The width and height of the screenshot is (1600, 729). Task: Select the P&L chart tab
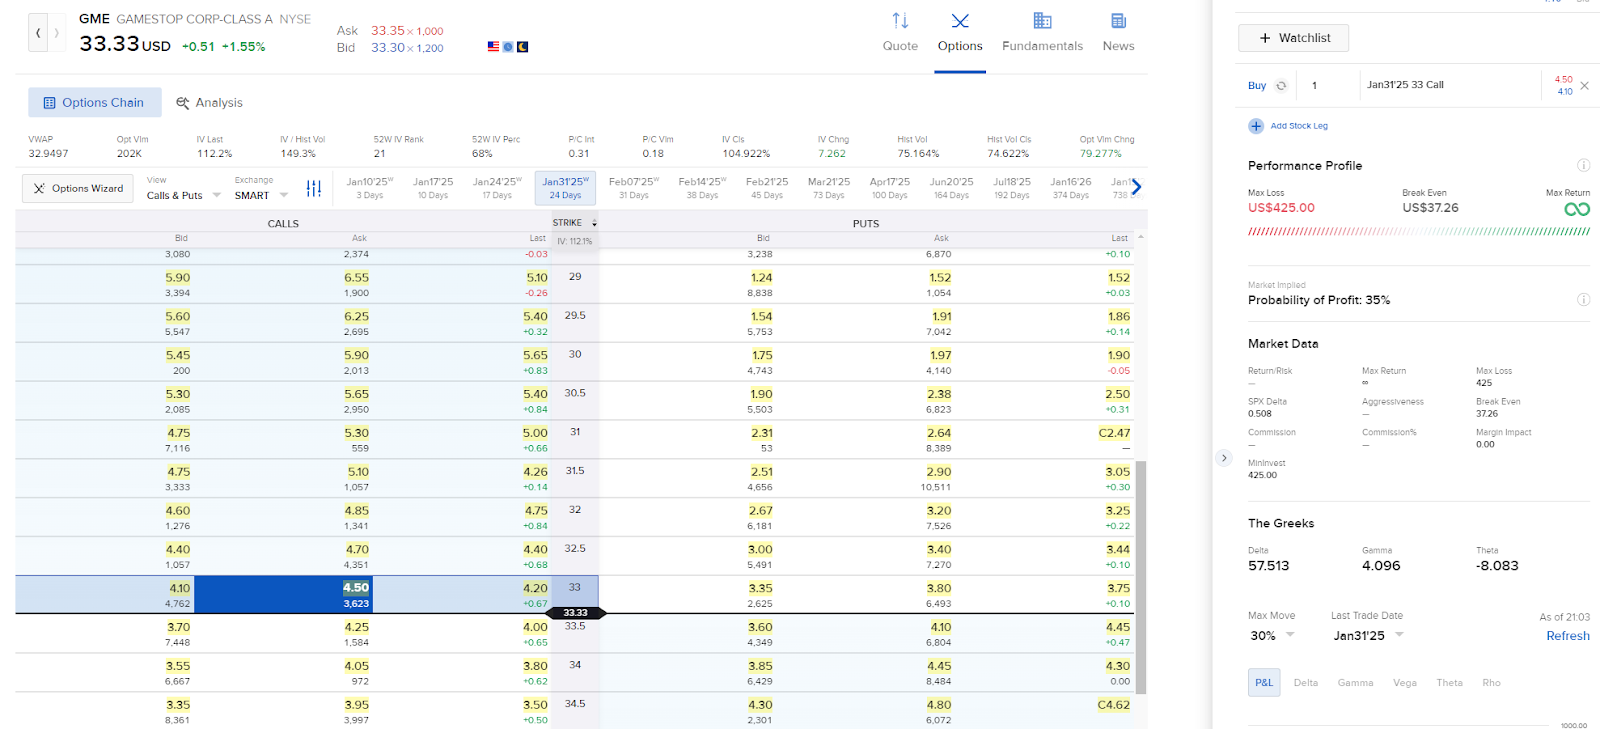(x=1264, y=683)
